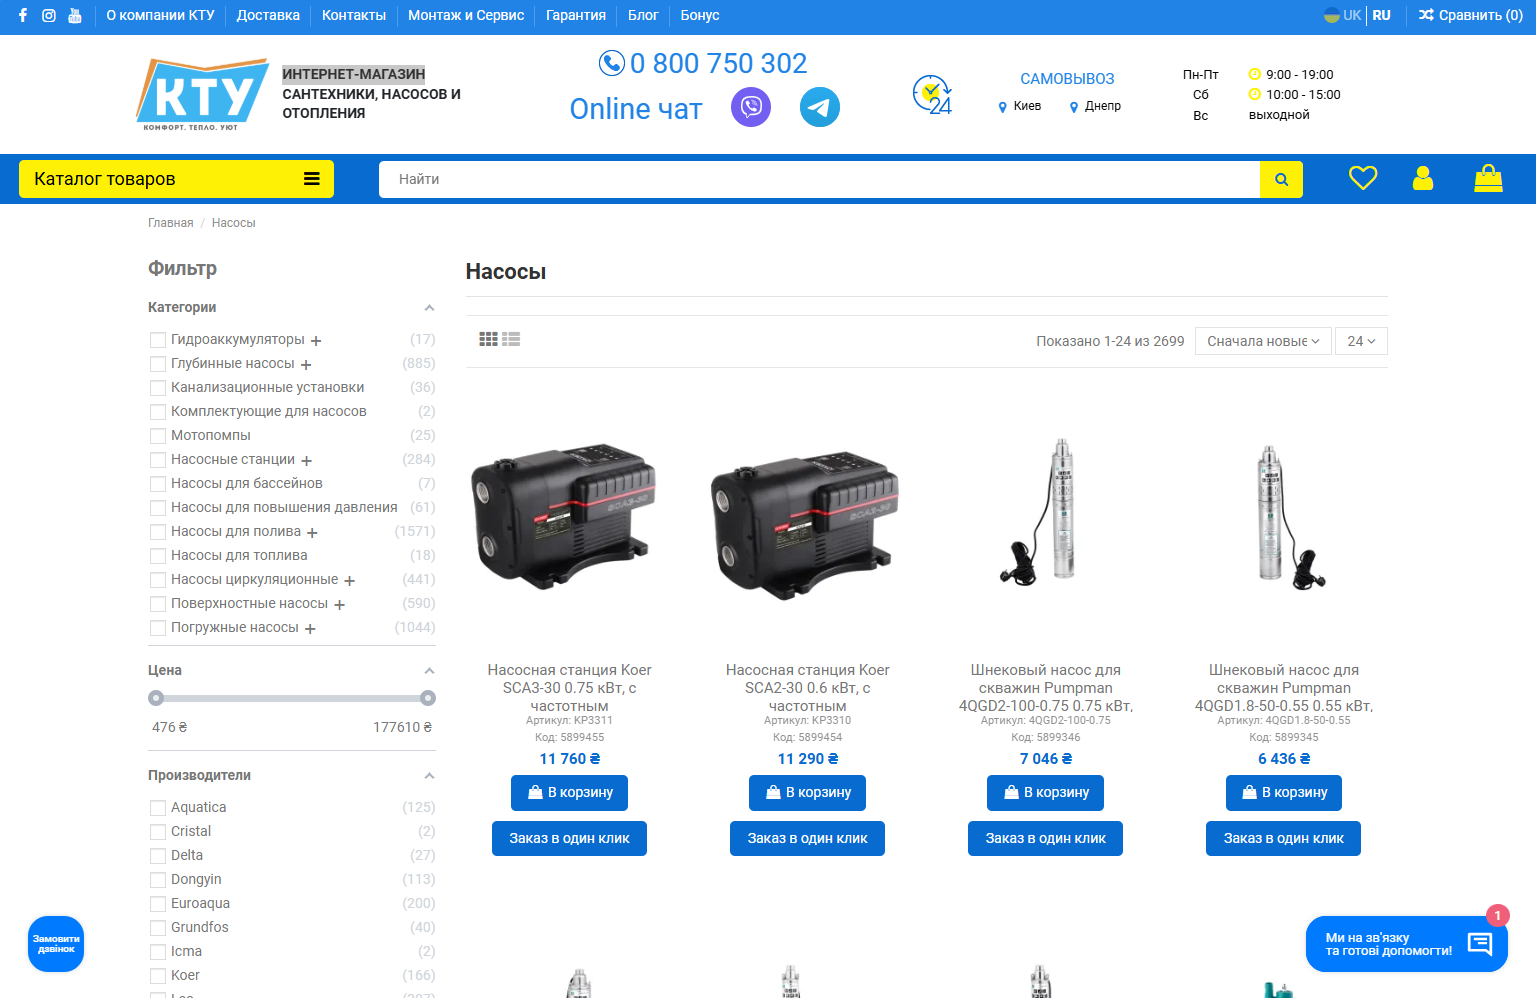Collapse the Производители filter section
This screenshot has height=998, width=1536.
click(429, 776)
